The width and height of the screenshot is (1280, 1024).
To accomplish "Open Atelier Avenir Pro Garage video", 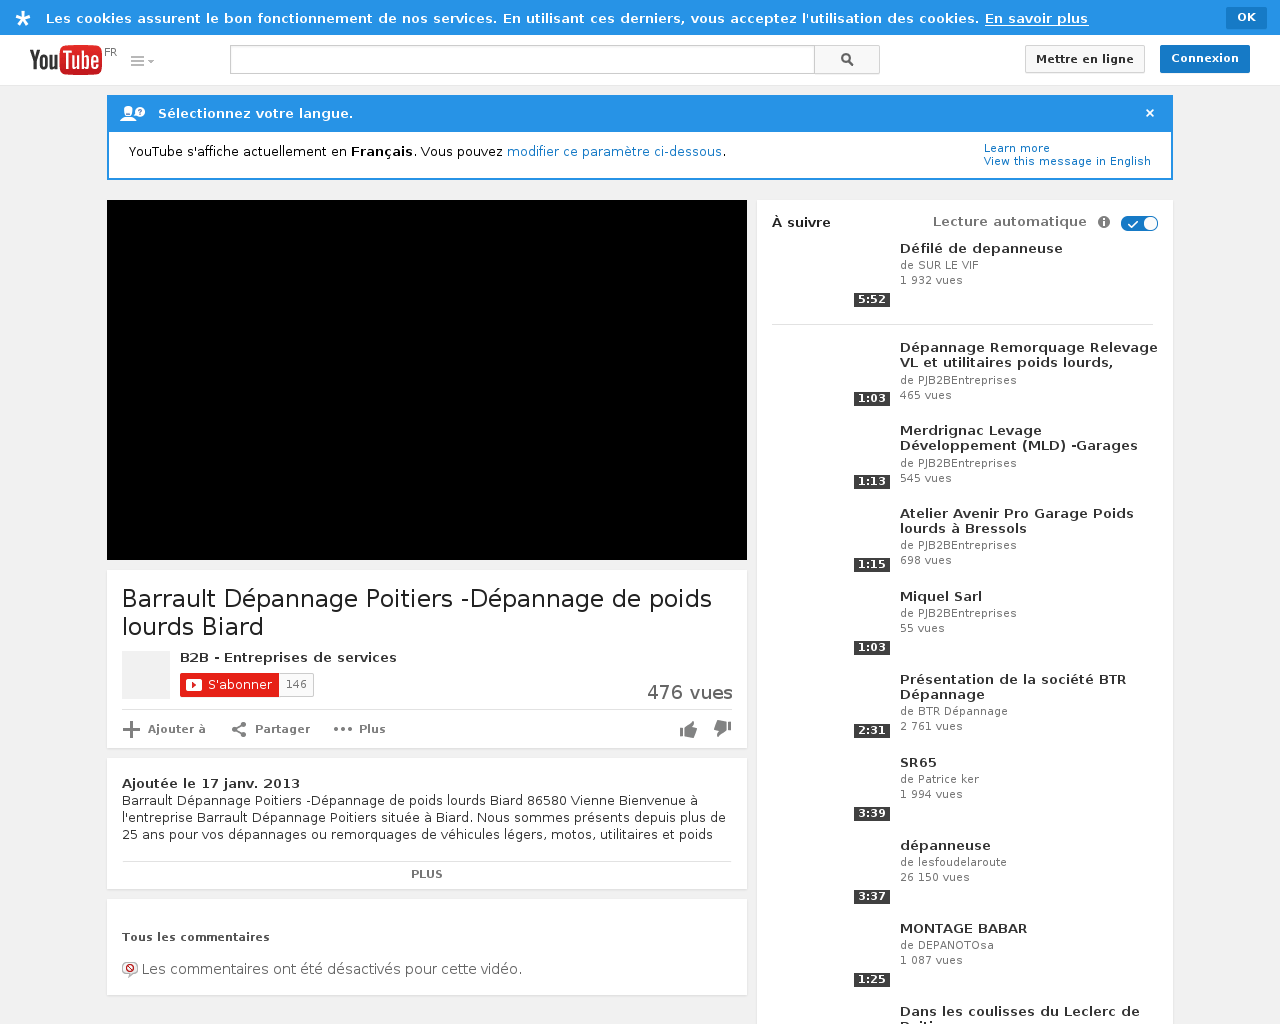I will [x=1016, y=521].
